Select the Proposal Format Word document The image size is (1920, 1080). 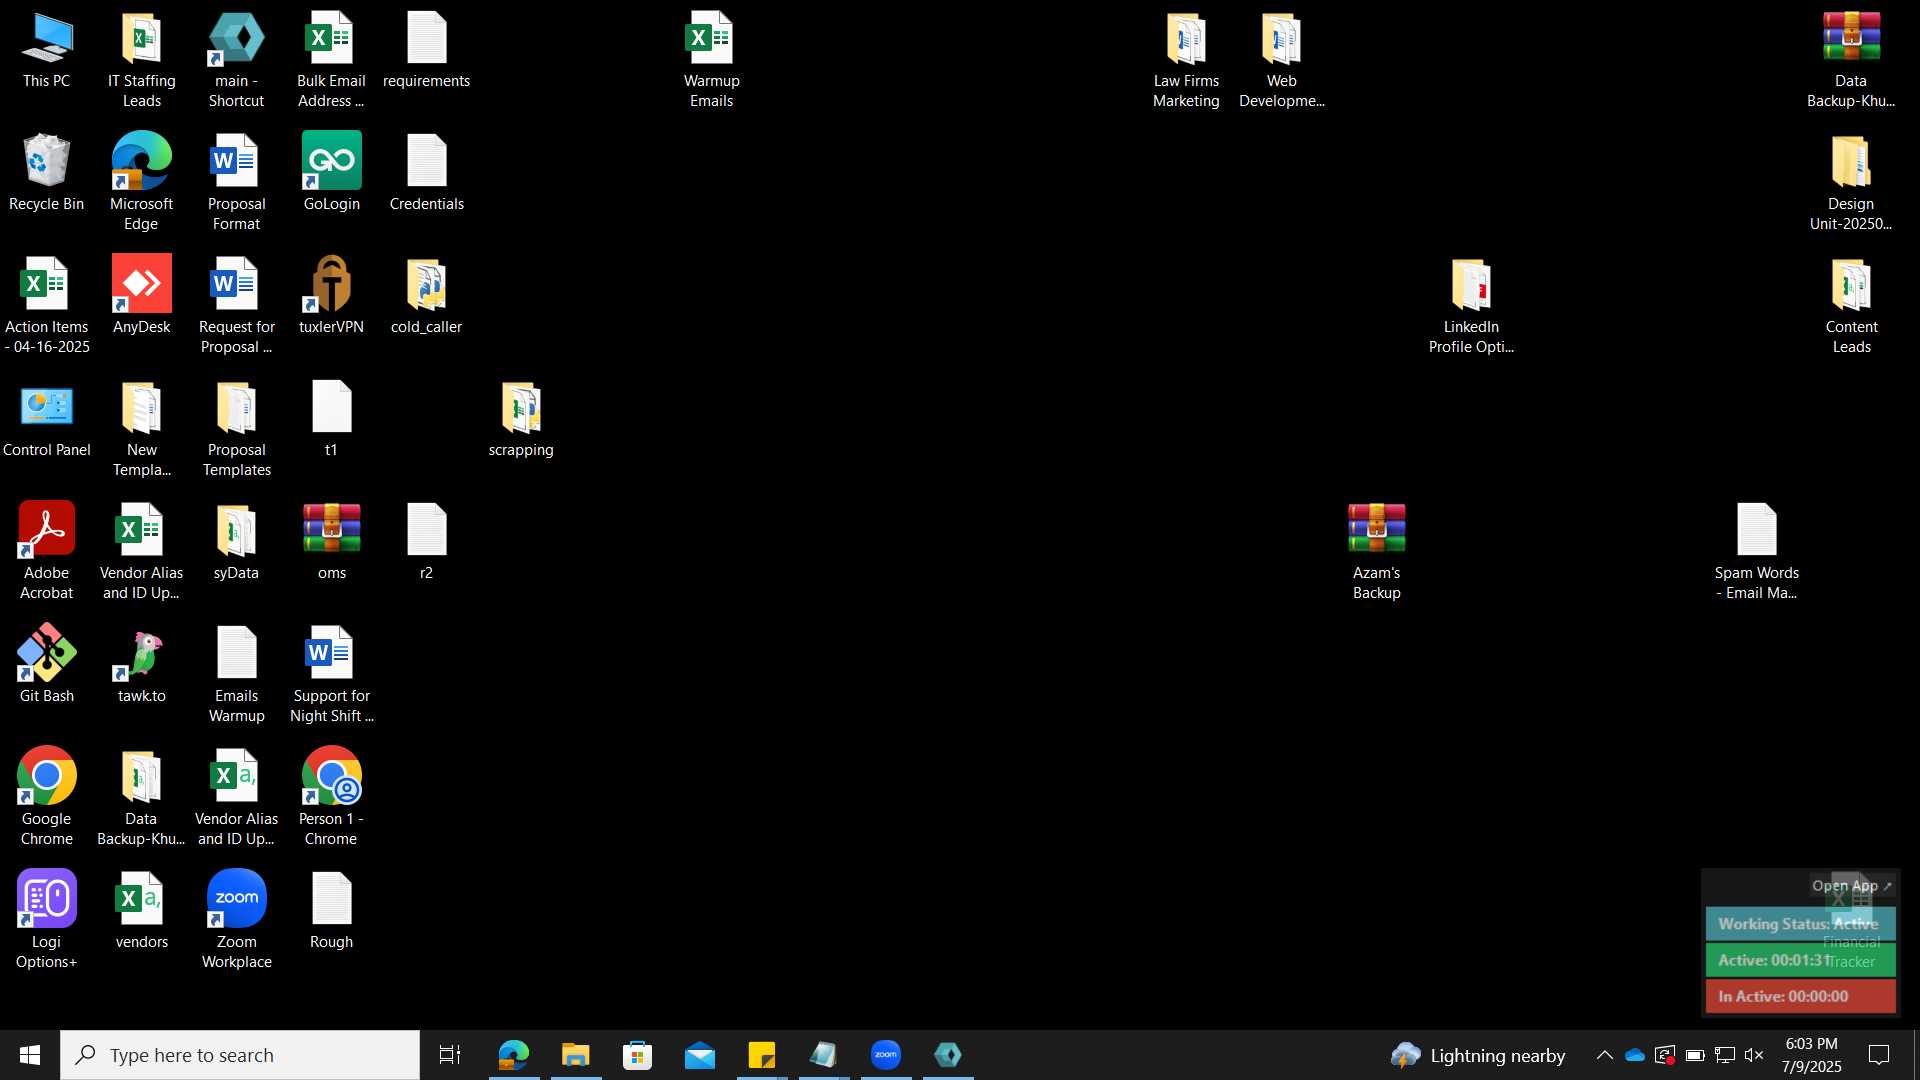click(x=237, y=182)
